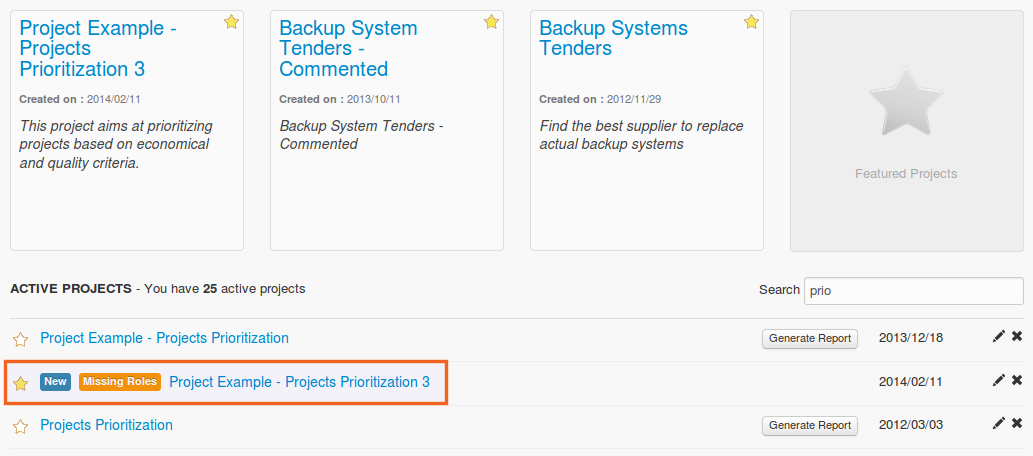Toggle star on Backup Systems Tenders card

[x=751, y=22]
